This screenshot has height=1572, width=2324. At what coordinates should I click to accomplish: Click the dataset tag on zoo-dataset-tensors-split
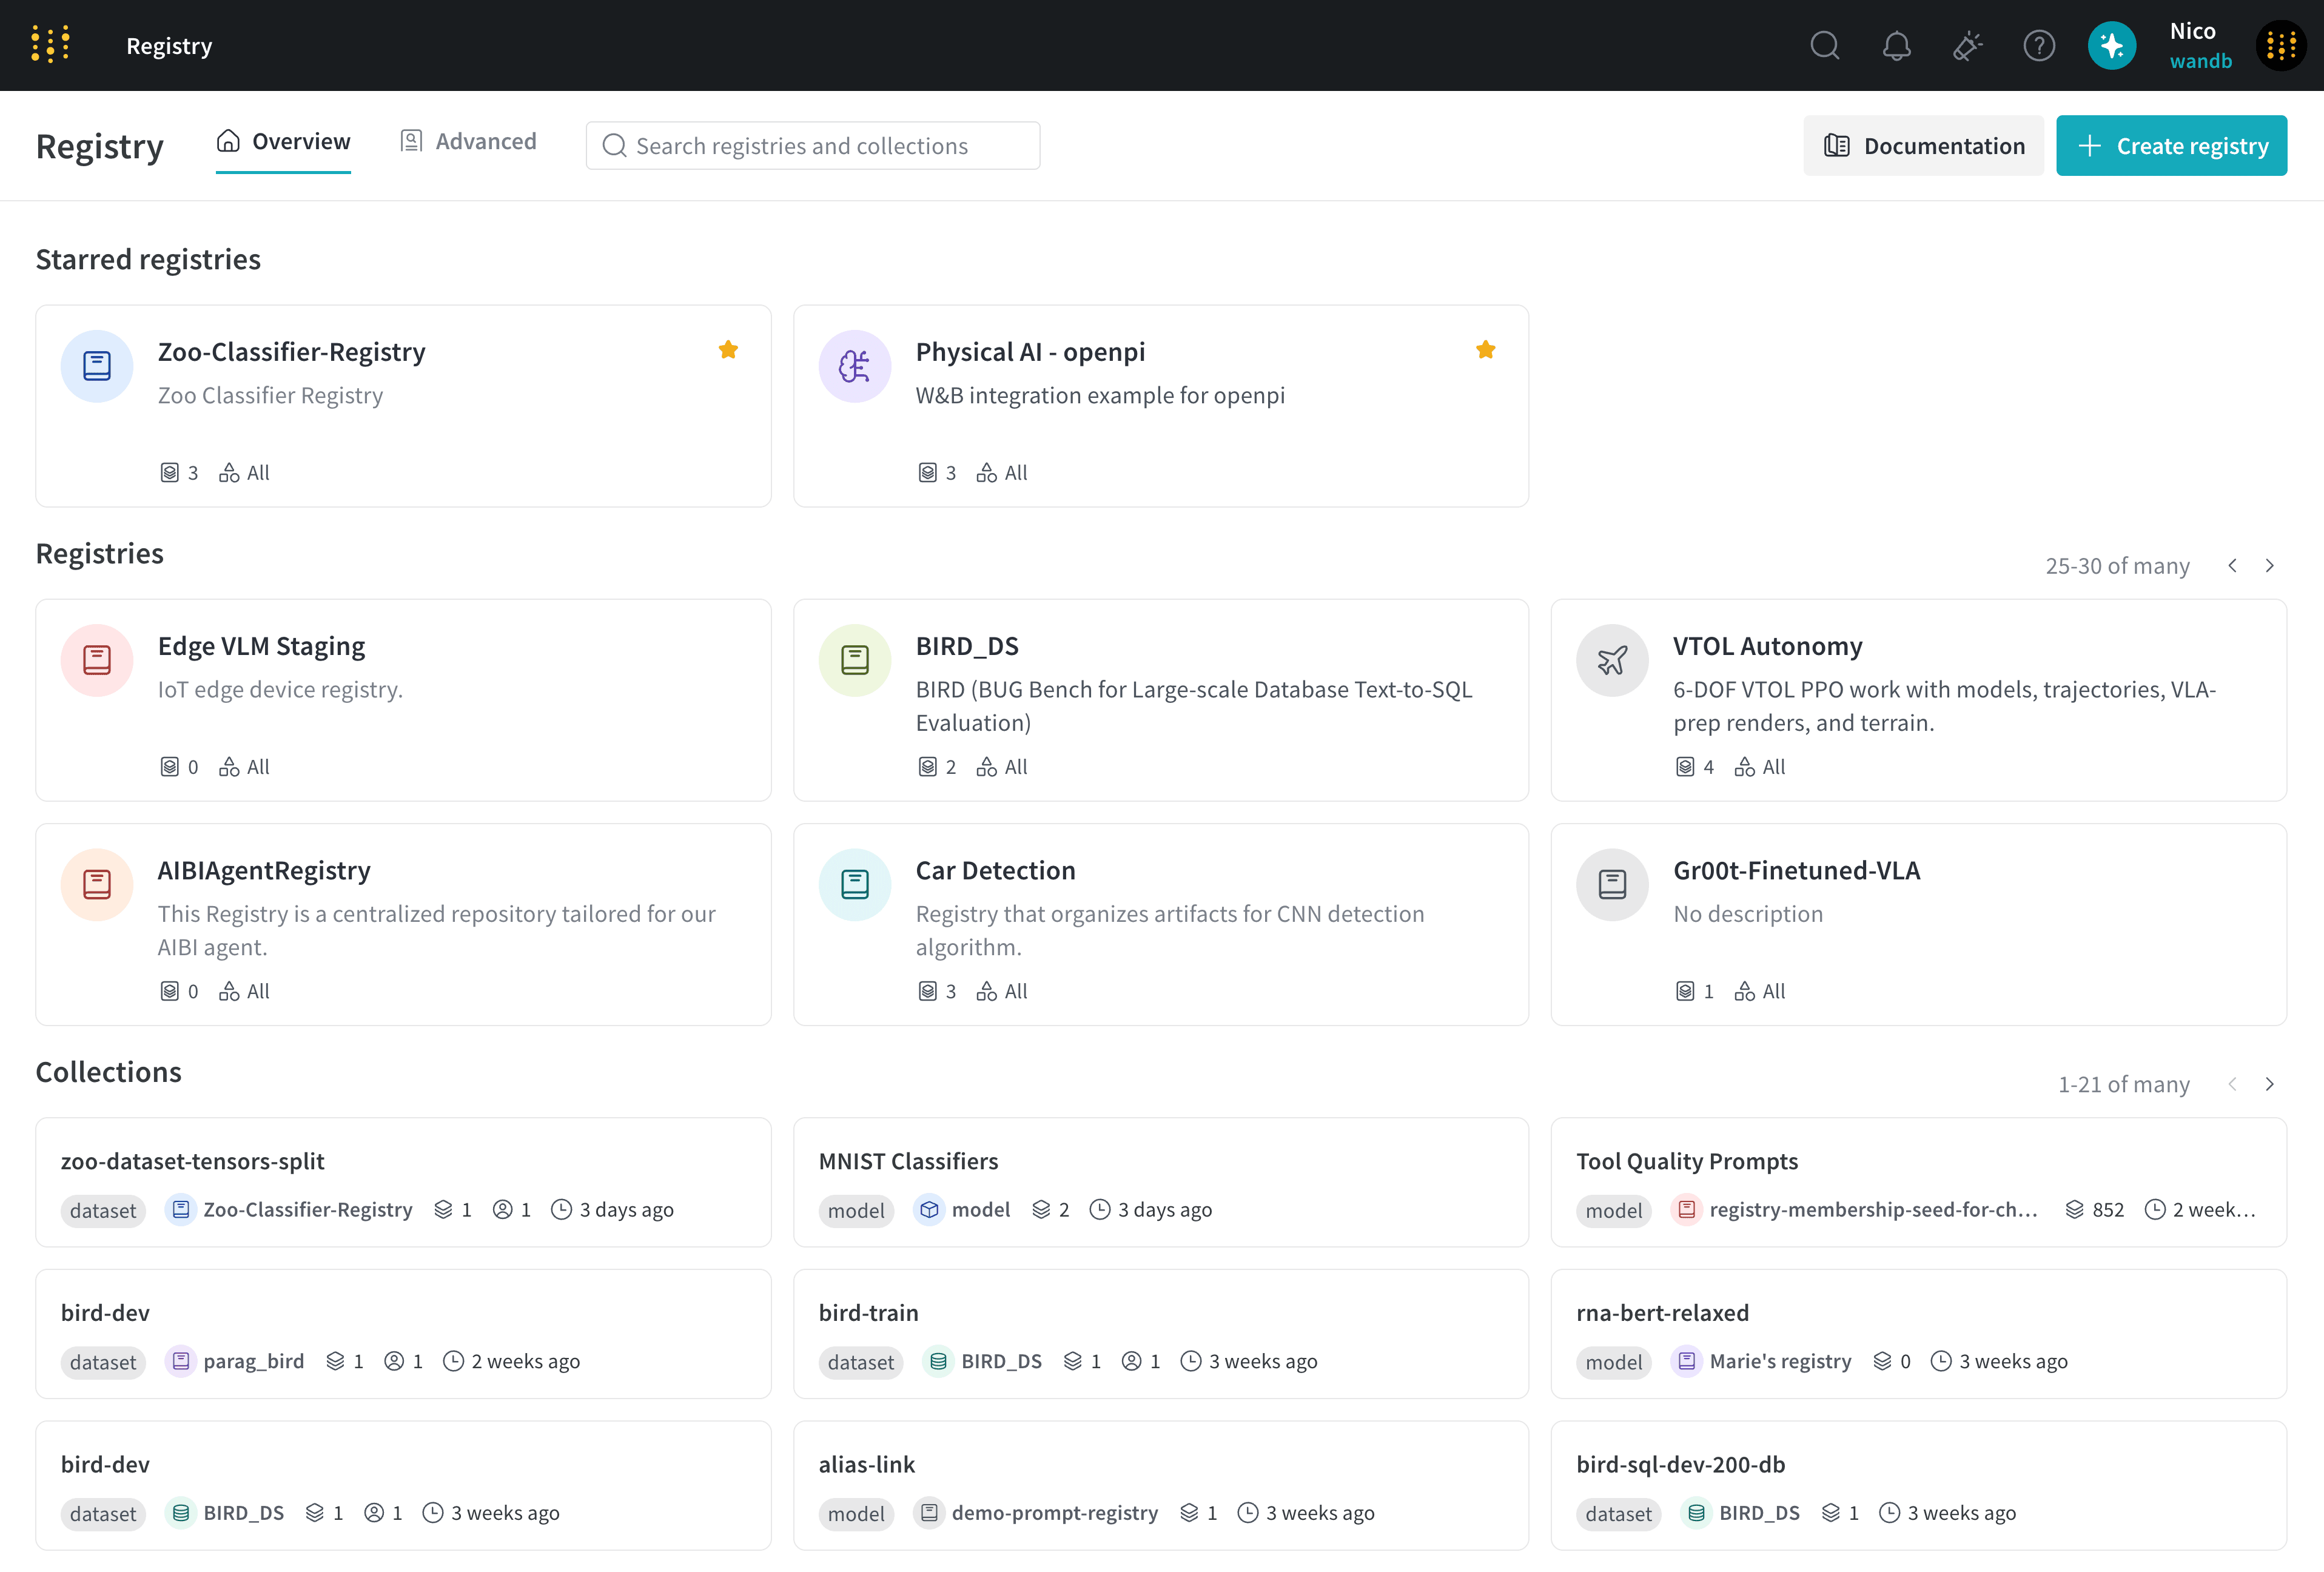(x=103, y=1211)
